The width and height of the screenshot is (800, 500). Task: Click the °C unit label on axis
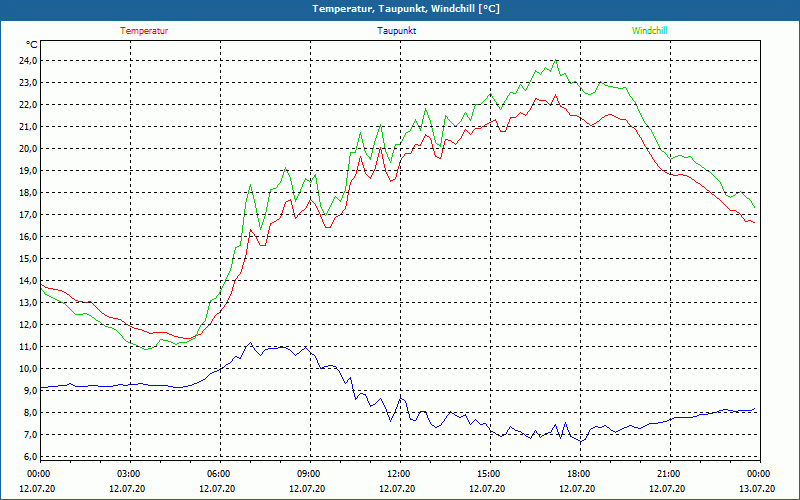31,45
